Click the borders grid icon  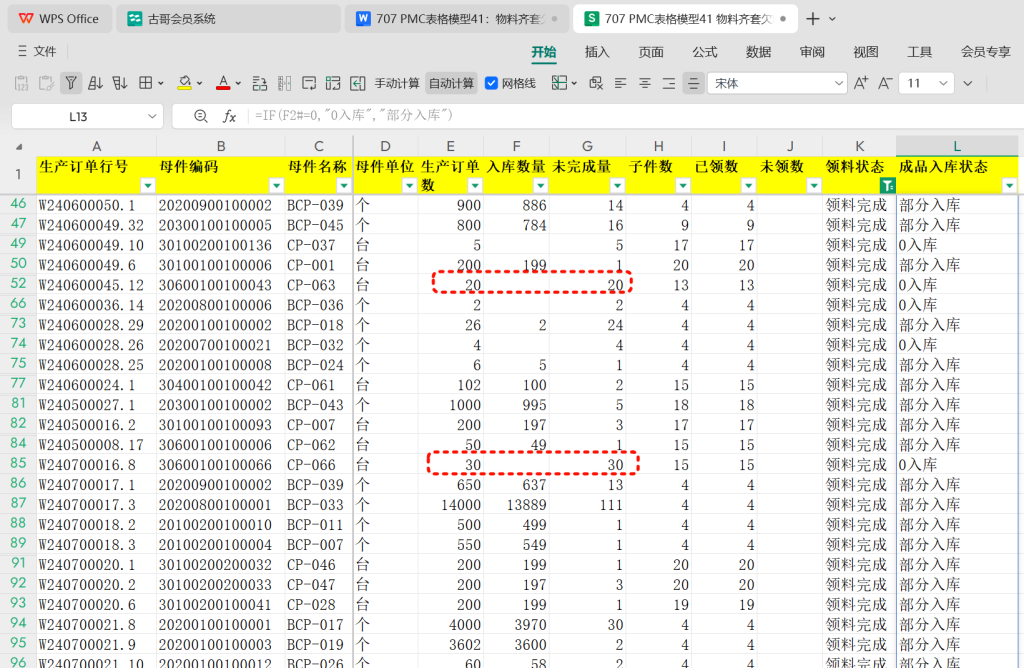pos(146,83)
